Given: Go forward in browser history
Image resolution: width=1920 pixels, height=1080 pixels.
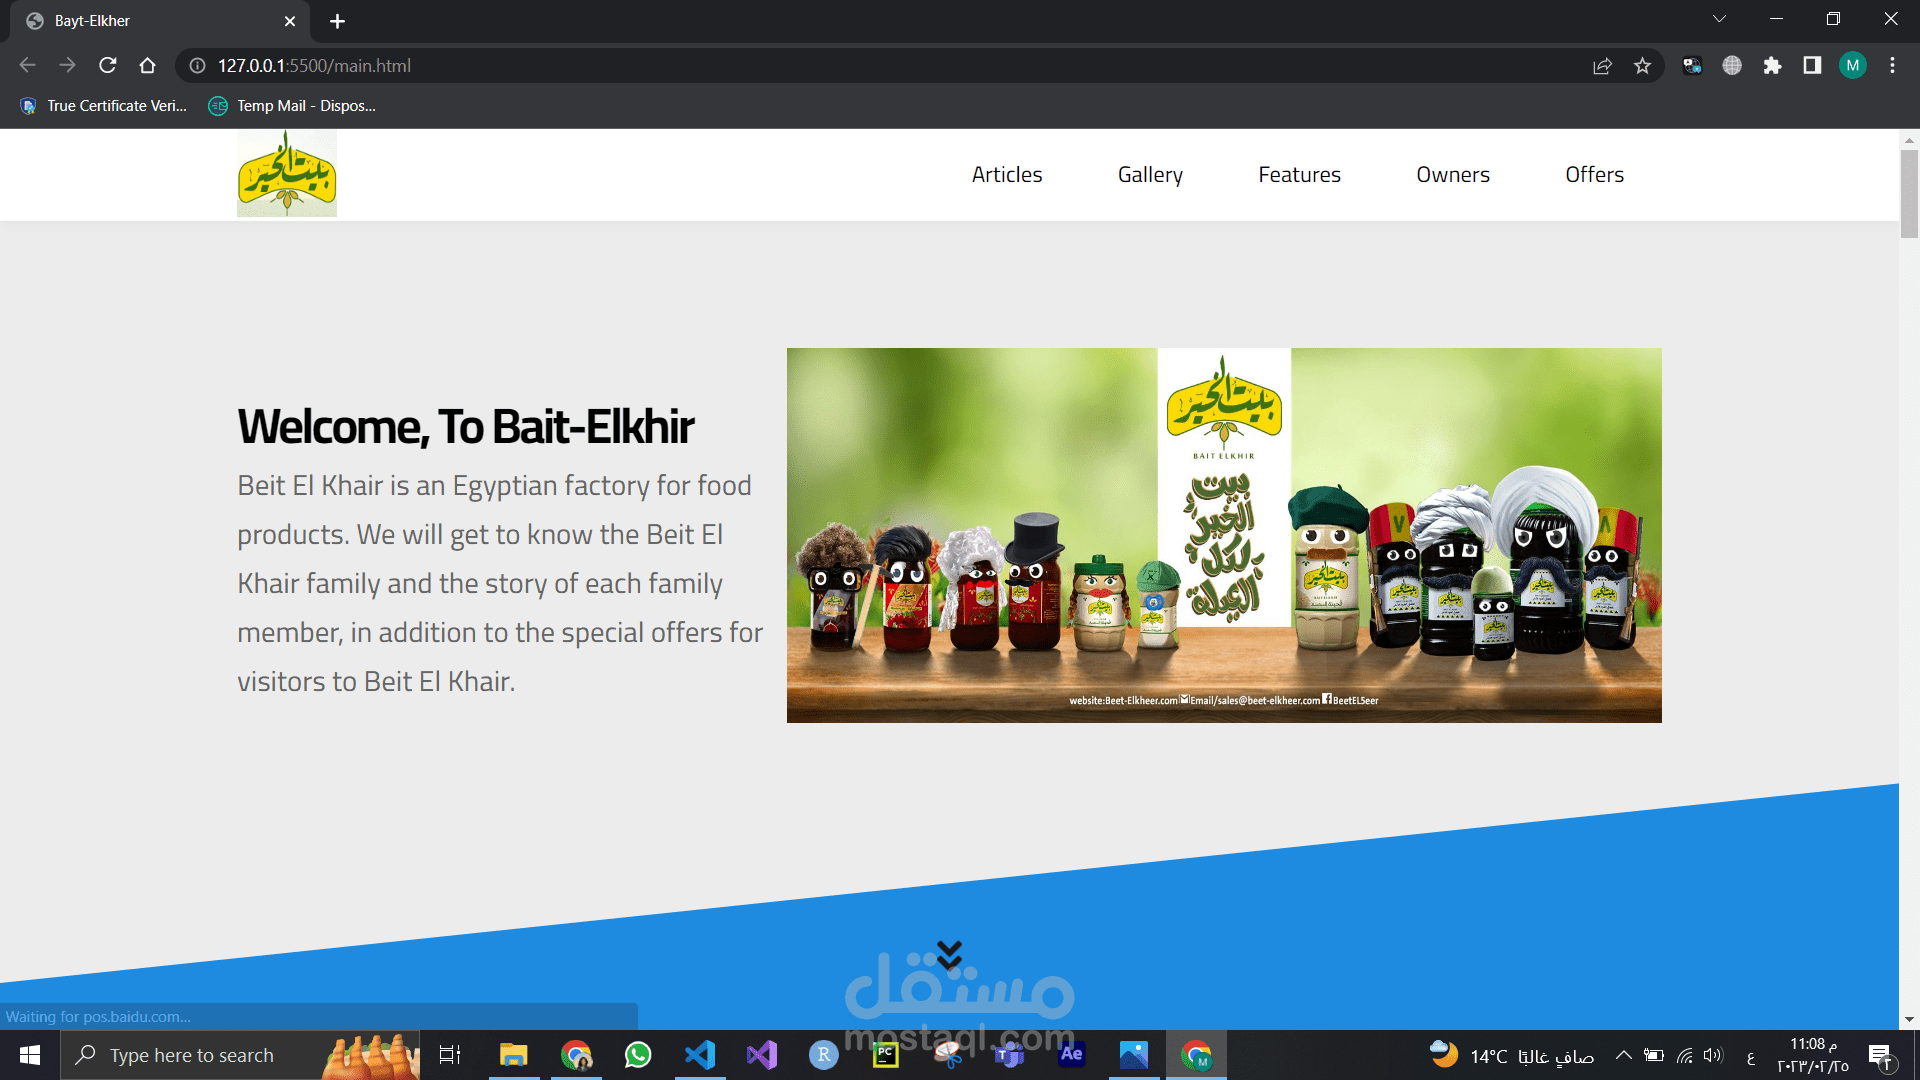Looking at the screenshot, I should pos(67,65).
